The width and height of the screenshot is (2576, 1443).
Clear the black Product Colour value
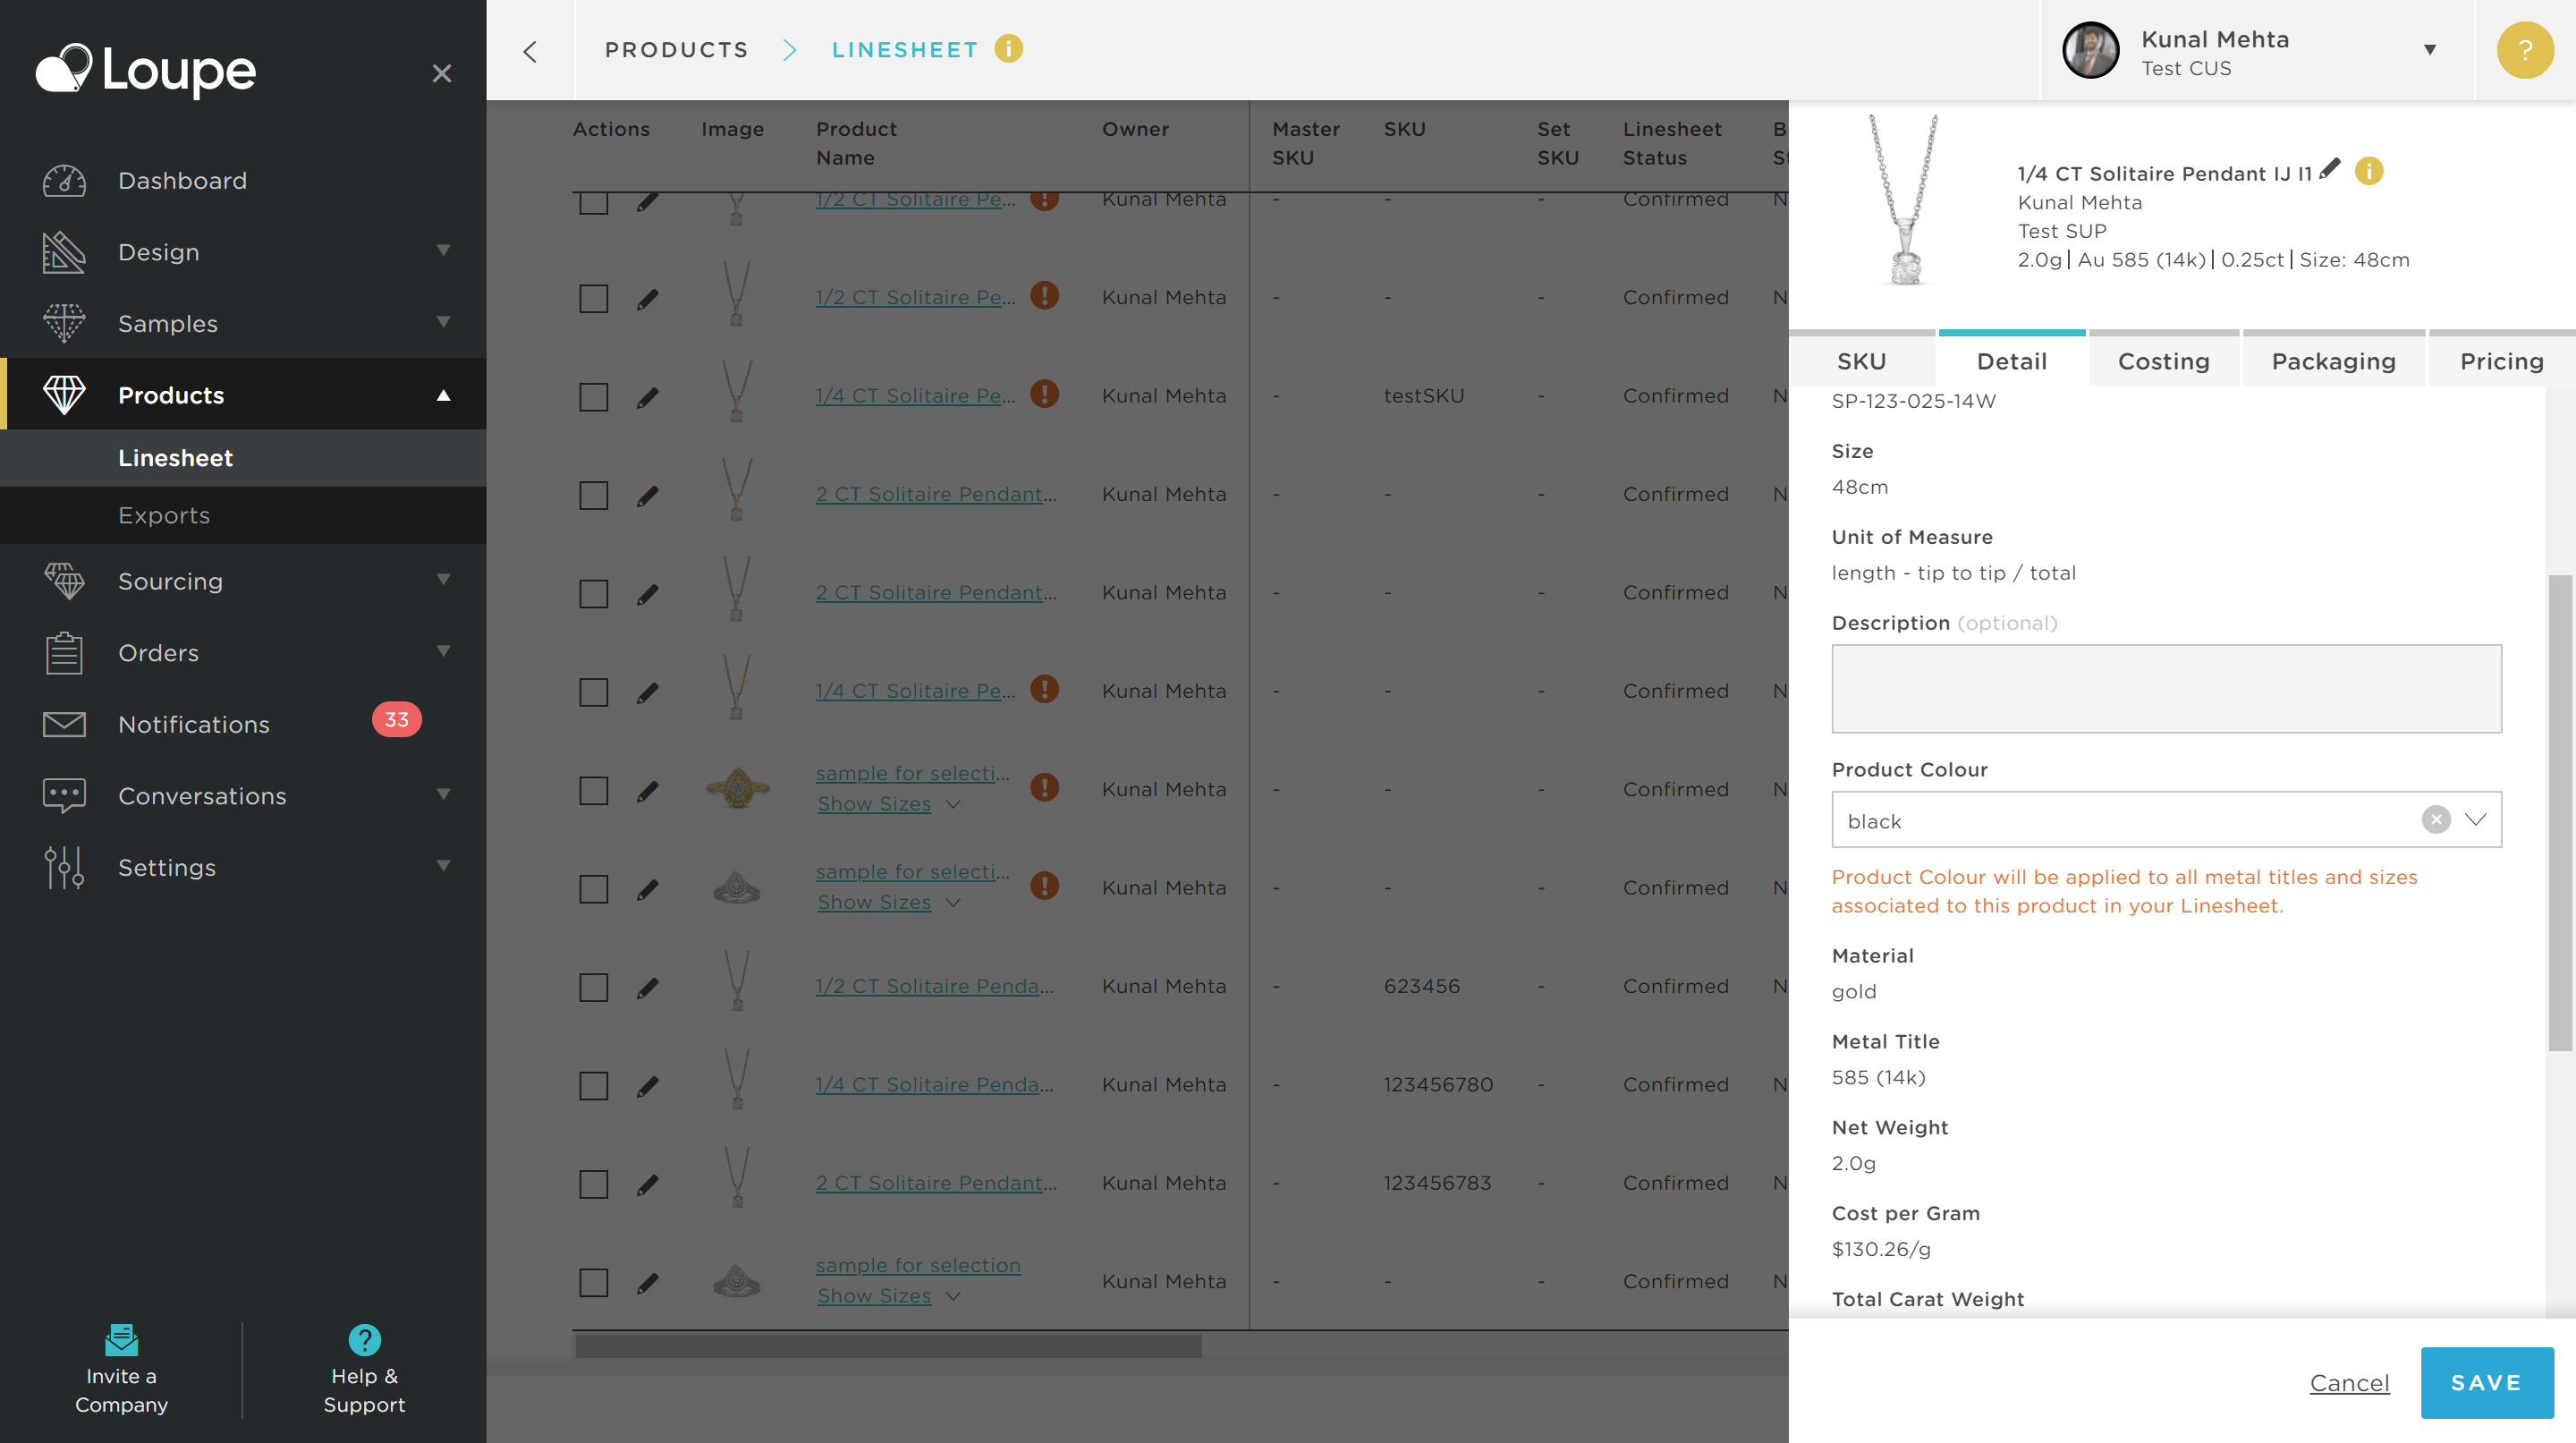(x=2436, y=819)
